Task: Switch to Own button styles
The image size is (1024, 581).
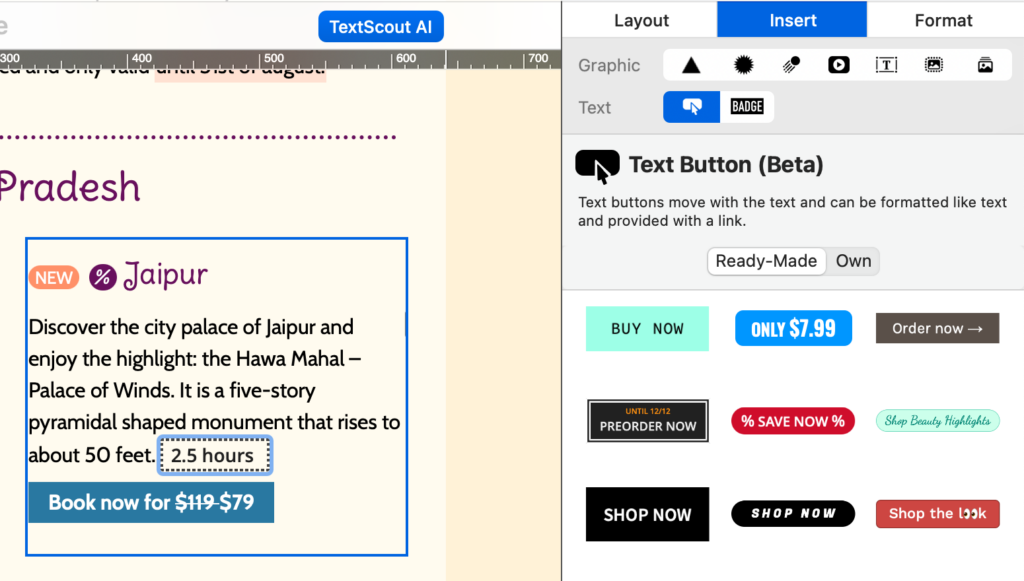Action: tap(854, 261)
